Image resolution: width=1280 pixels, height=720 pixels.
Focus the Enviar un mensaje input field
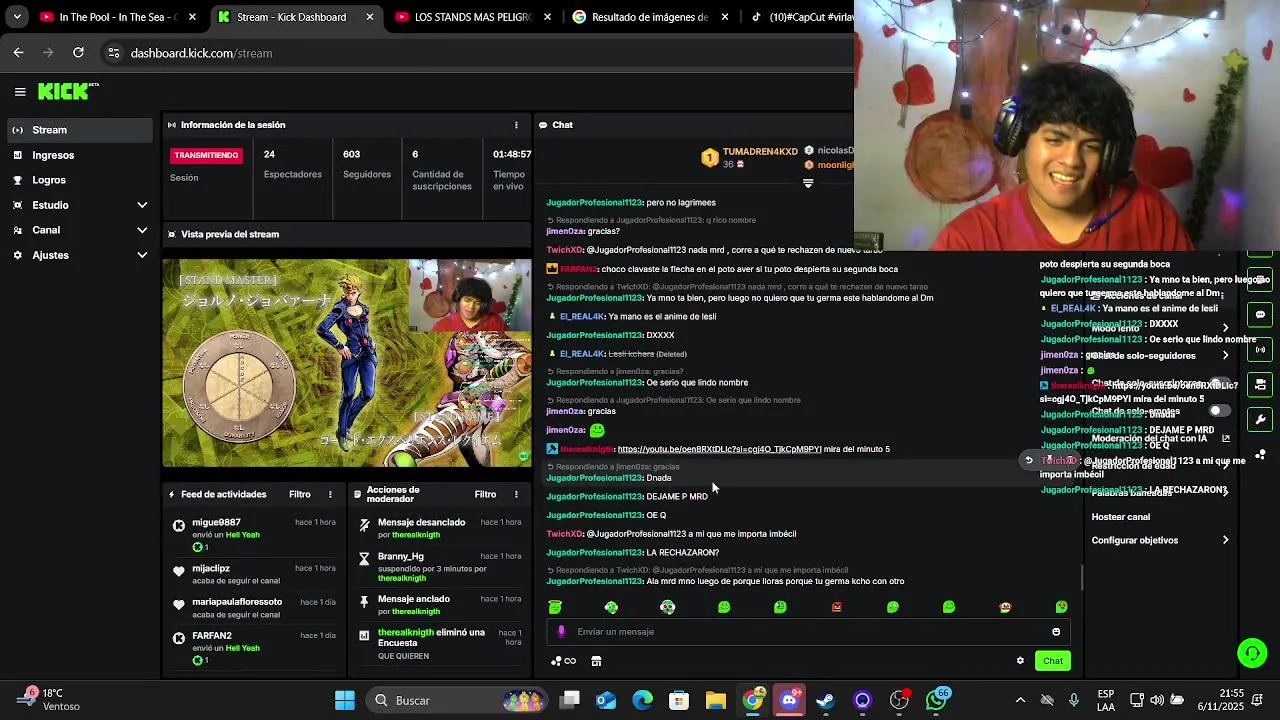(x=808, y=632)
